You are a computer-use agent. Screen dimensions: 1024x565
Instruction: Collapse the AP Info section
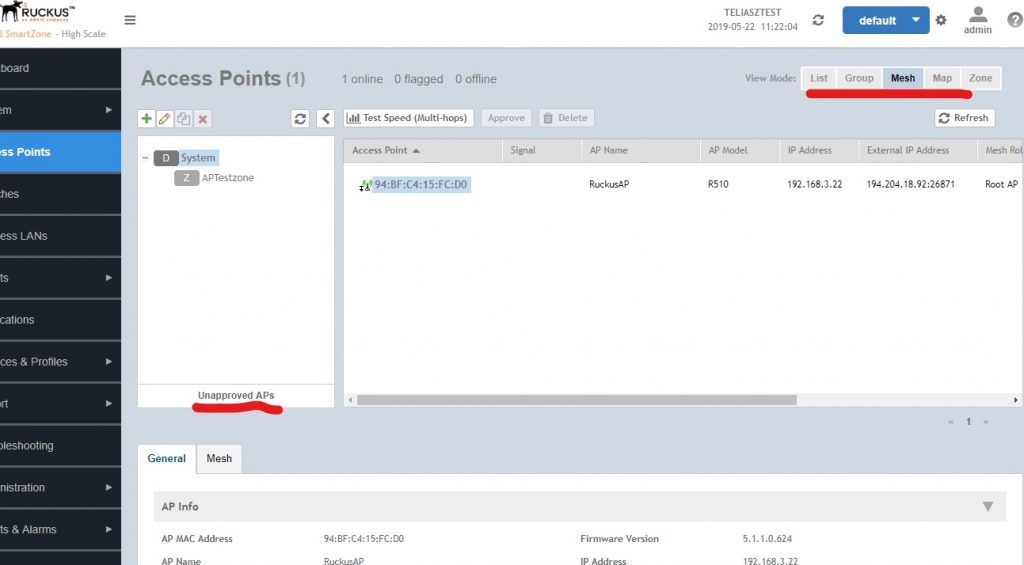(x=988, y=507)
